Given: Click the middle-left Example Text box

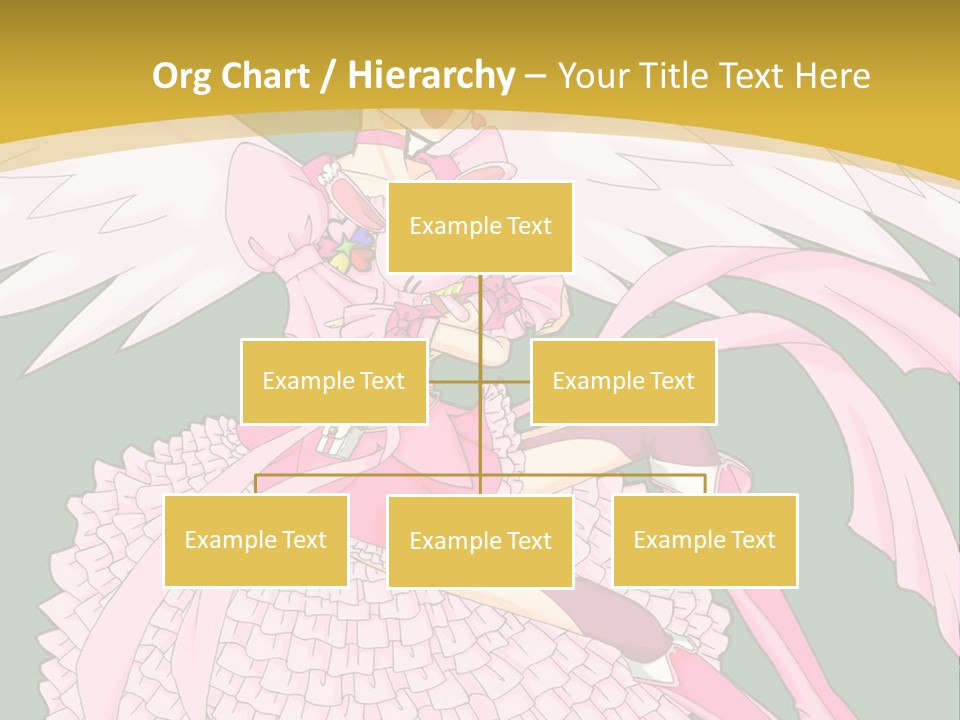Looking at the screenshot, I should point(333,381).
